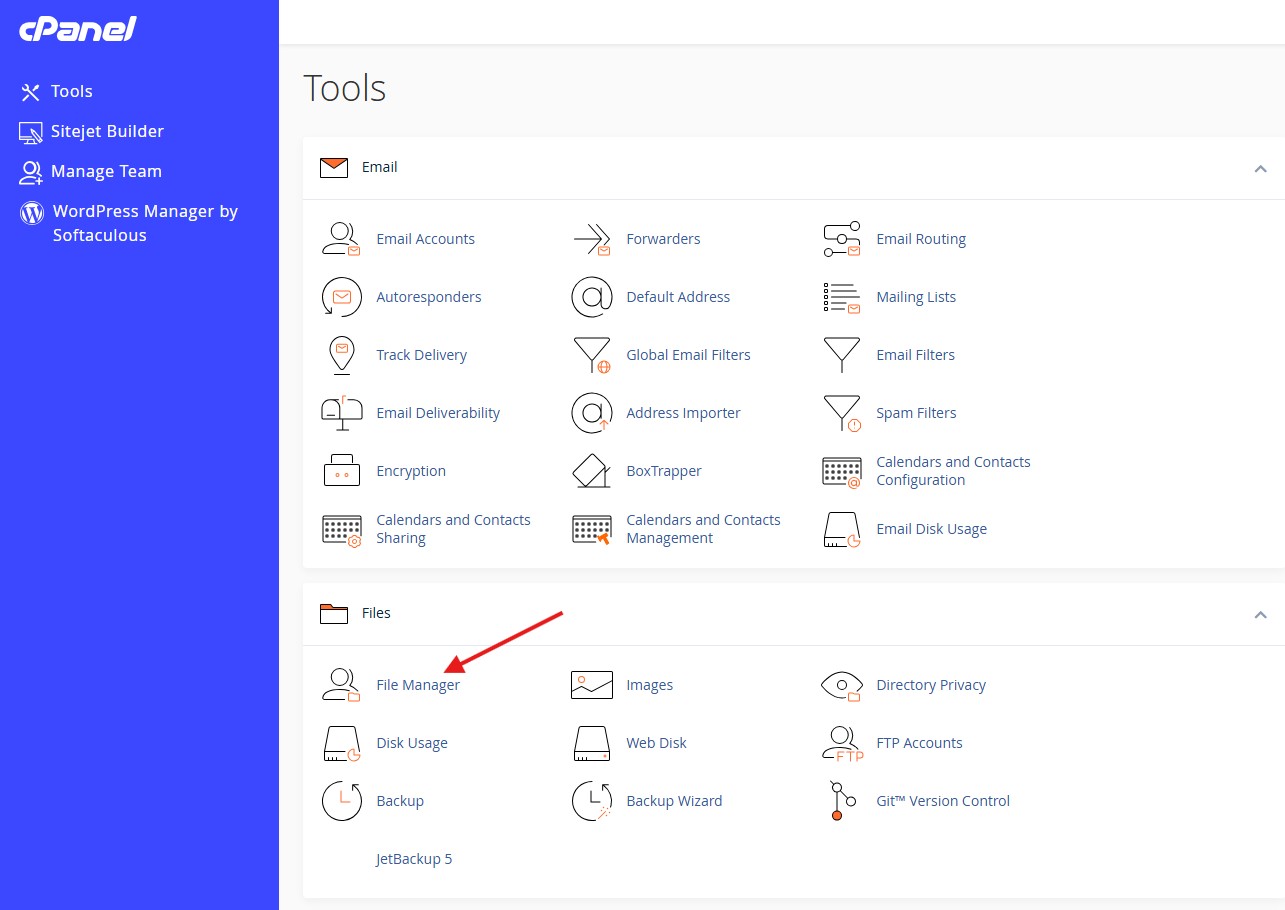This screenshot has height=910, width=1285.
Task: Collapse the Files section chevron
Action: 1260,615
